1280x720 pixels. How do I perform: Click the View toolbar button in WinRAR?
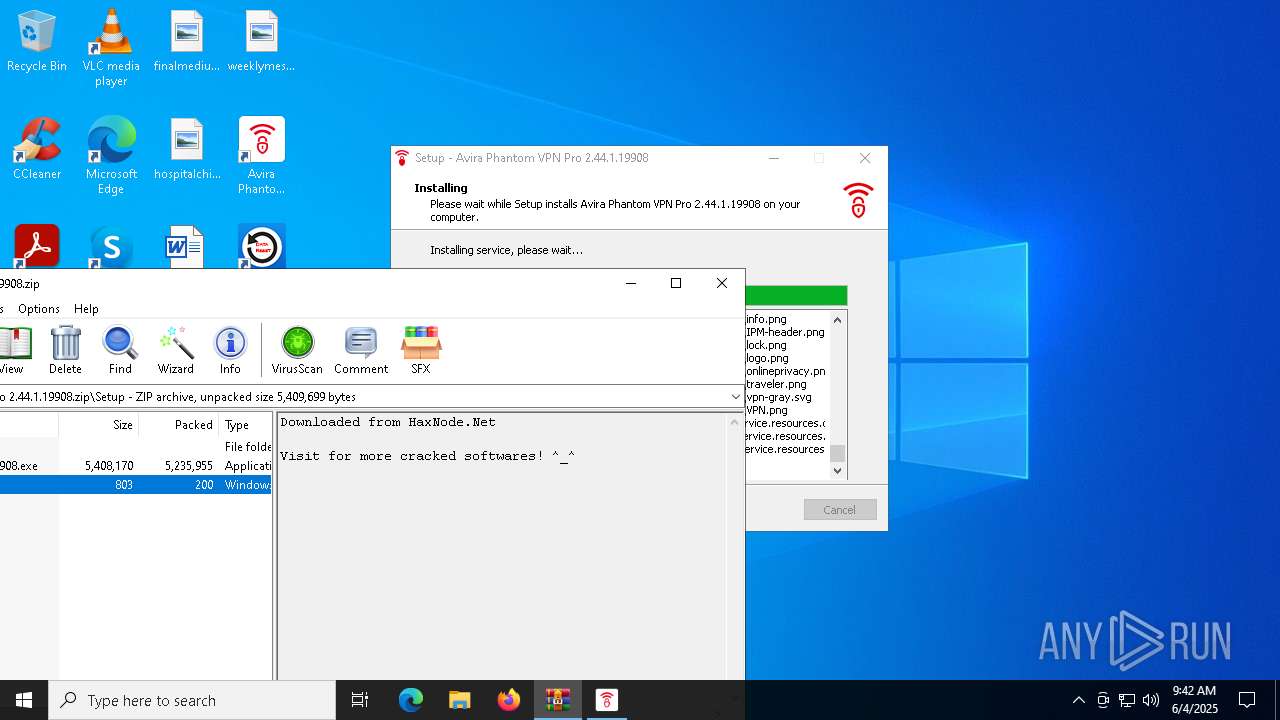(13, 350)
